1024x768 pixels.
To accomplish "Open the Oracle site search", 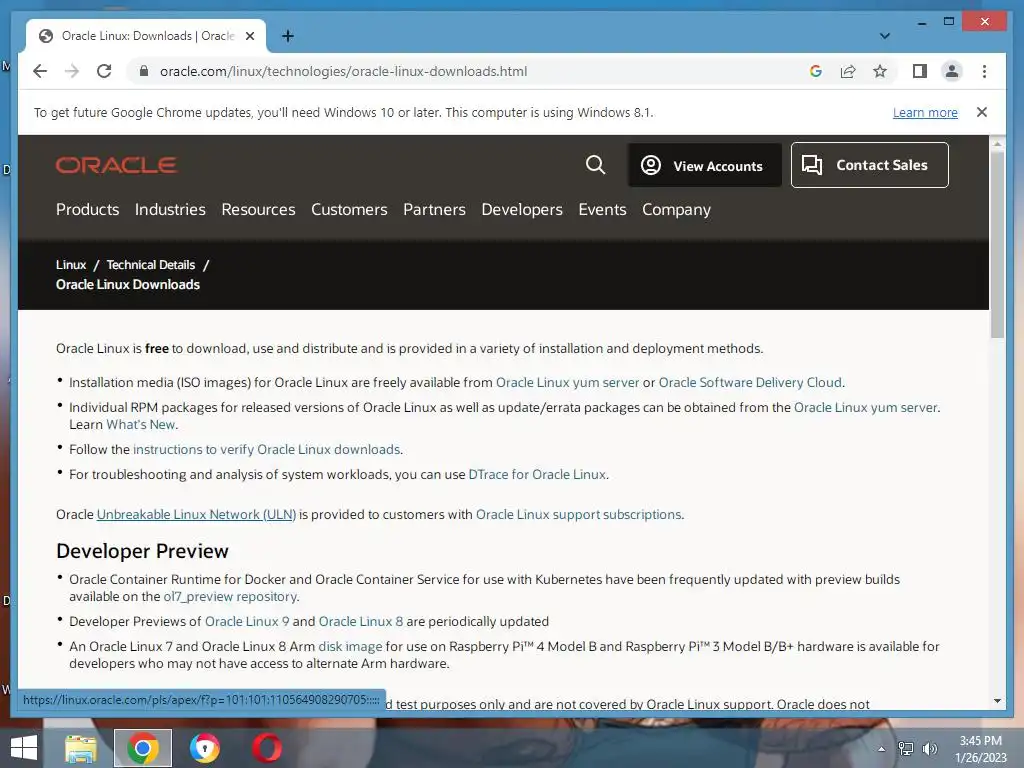I will coord(595,165).
